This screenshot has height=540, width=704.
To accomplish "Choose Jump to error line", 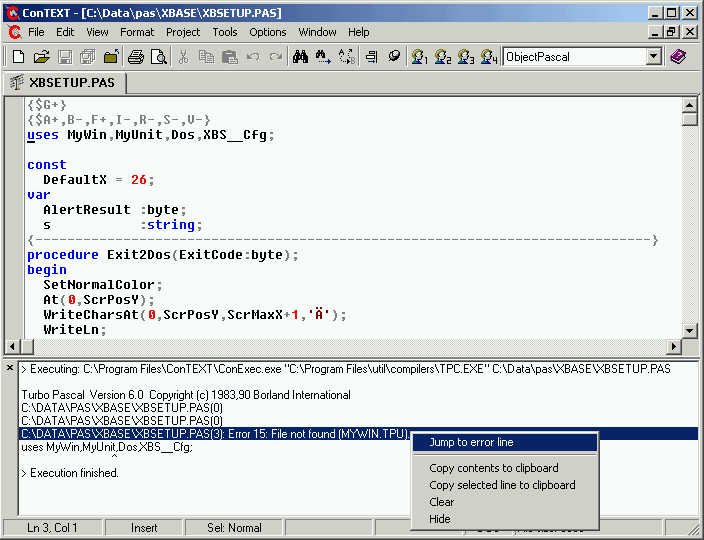I will click(505, 442).
